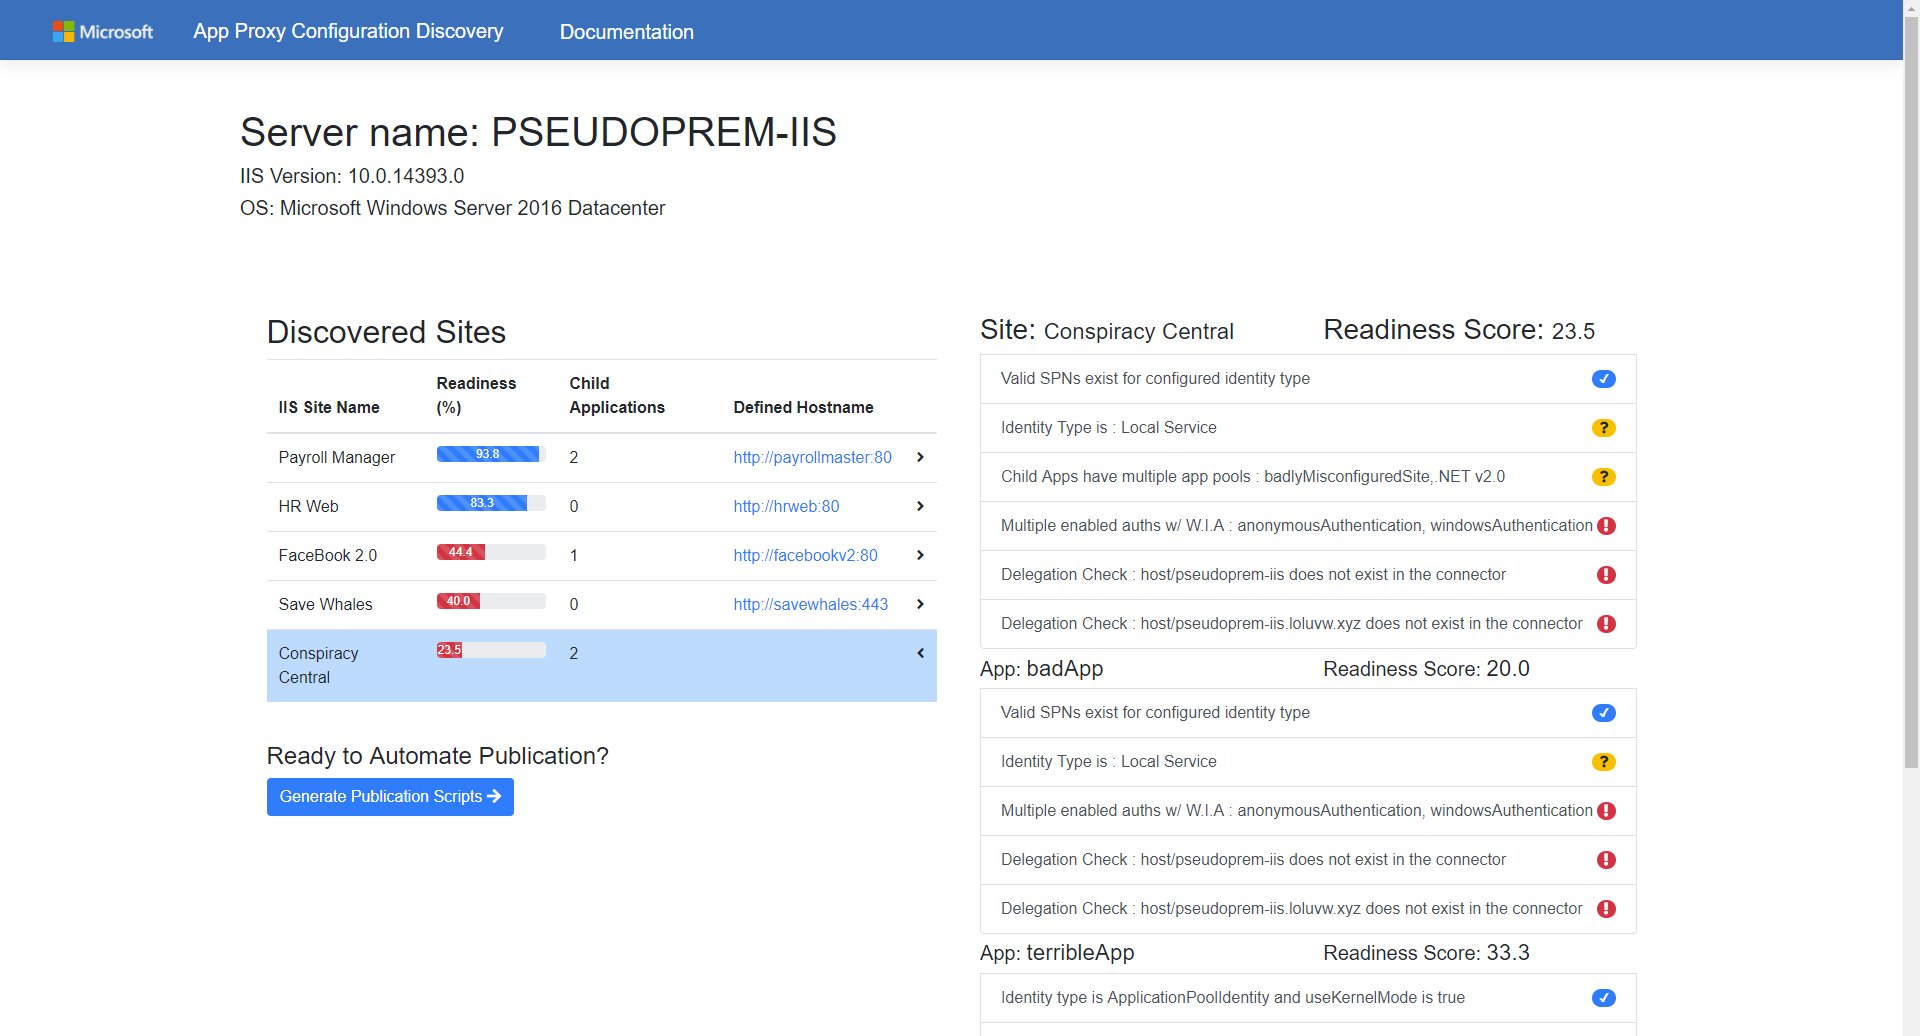Click the IIS Site Name column header
Image resolution: width=1920 pixels, height=1036 pixels.
coord(329,407)
